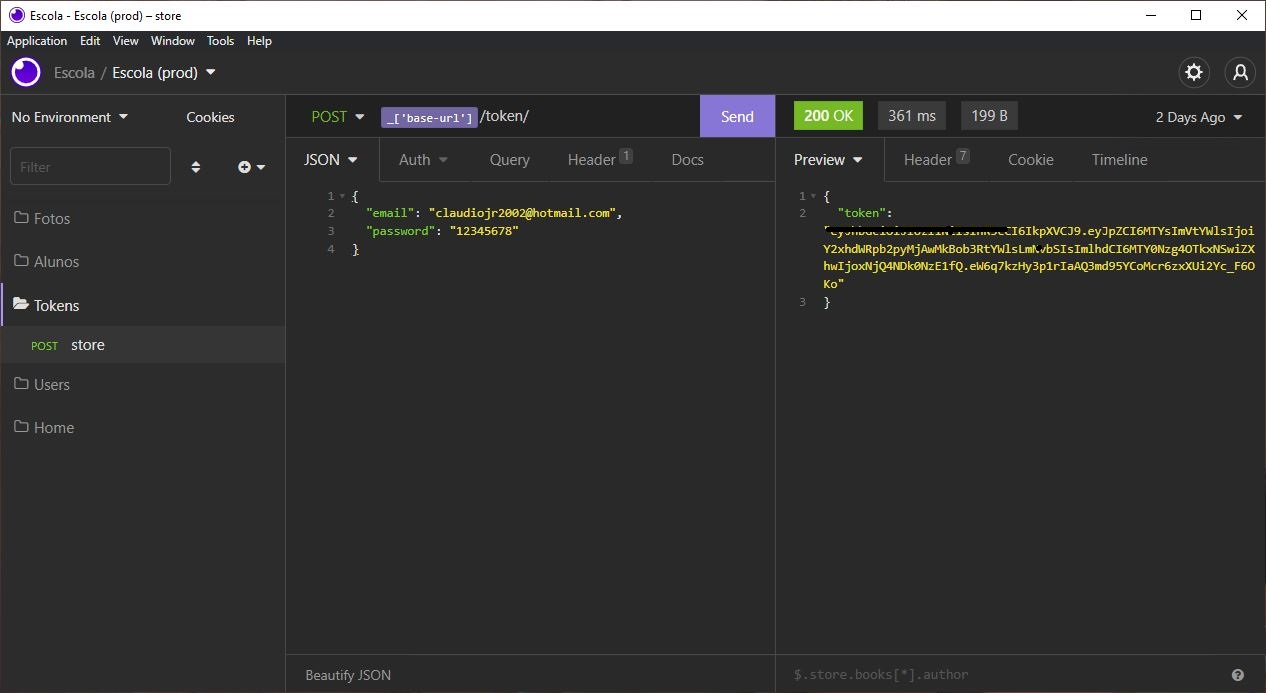Open the 2 Days Ago history dropdown
The width and height of the screenshot is (1266, 693).
point(1199,117)
